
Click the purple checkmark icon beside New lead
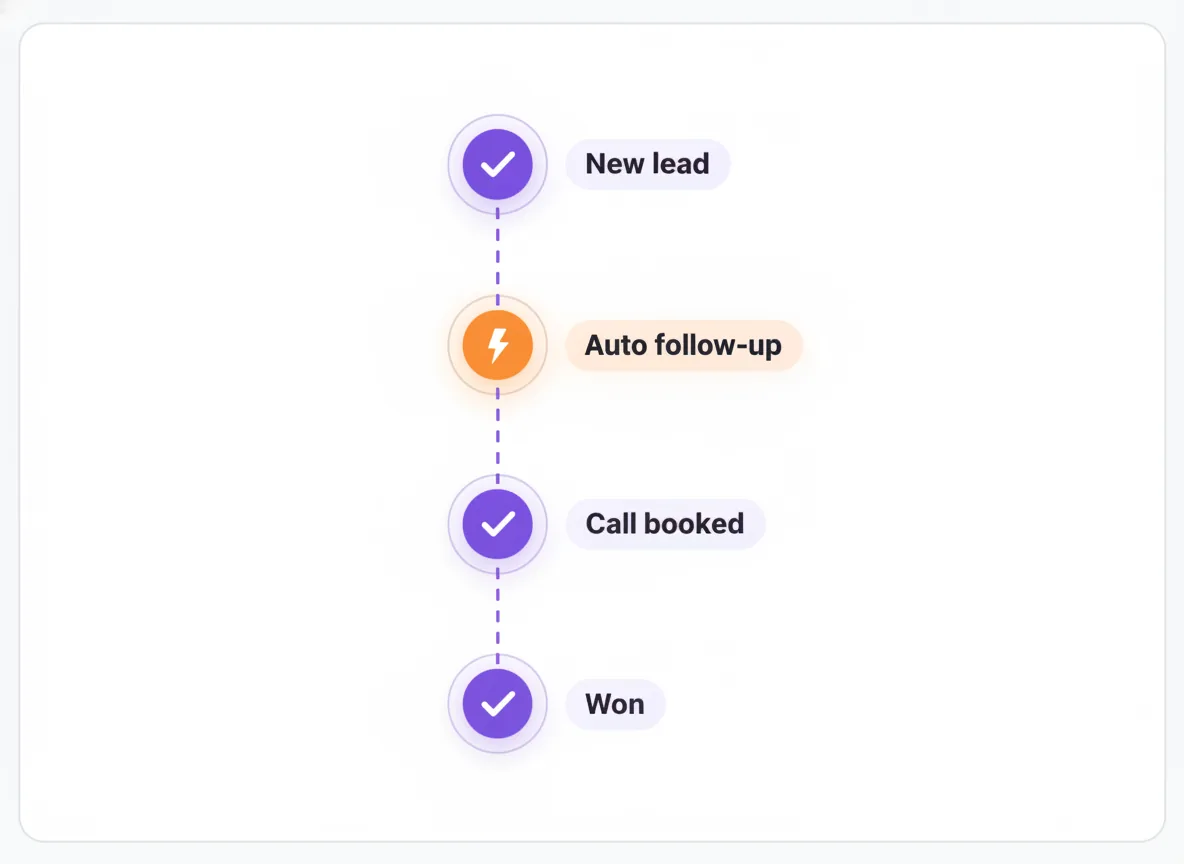498,164
